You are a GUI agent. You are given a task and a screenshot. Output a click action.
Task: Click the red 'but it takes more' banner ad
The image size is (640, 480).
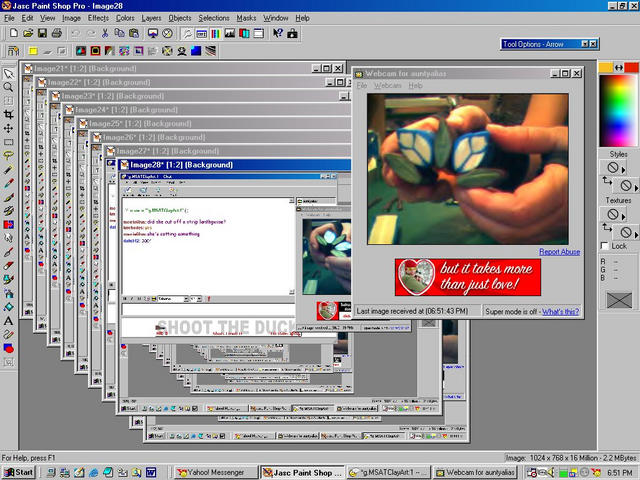point(468,277)
